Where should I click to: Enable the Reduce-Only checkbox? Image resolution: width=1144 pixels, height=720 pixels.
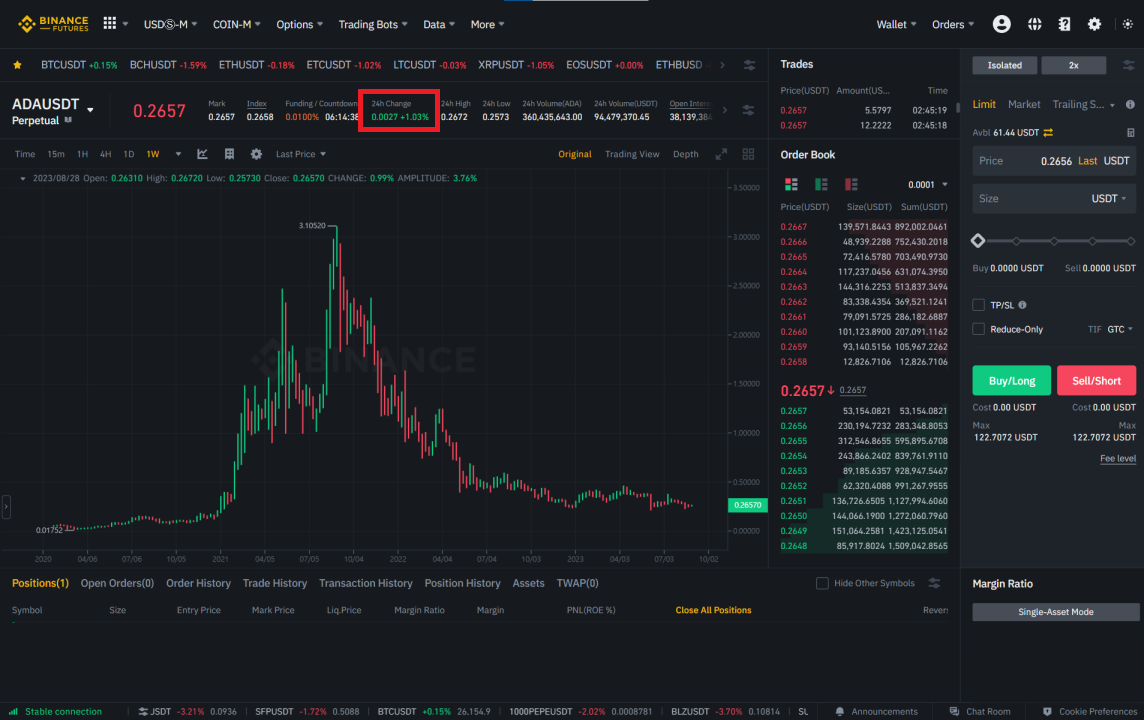[978, 329]
